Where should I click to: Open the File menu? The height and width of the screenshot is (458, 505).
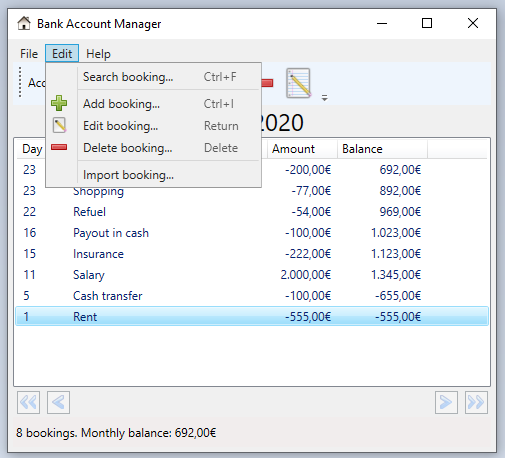[29, 54]
